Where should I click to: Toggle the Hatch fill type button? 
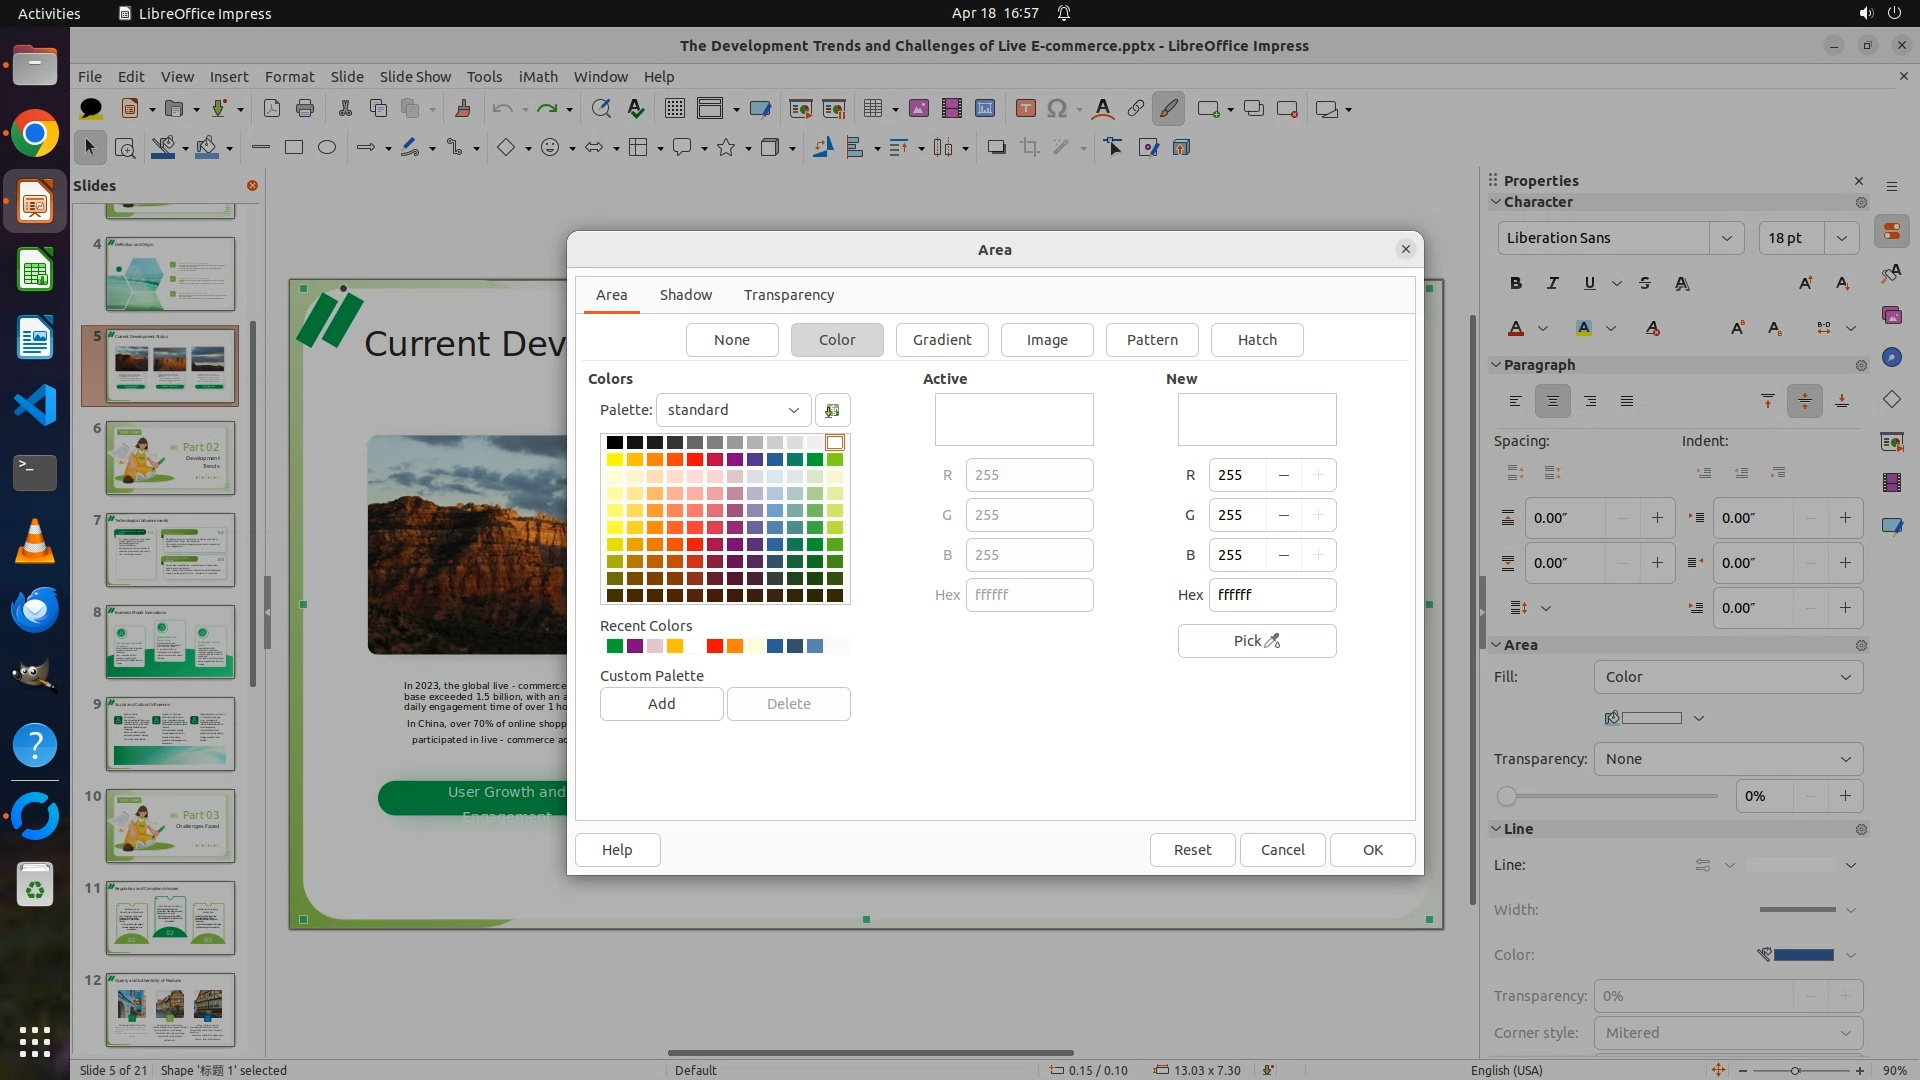pyautogui.click(x=1256, y=340)
